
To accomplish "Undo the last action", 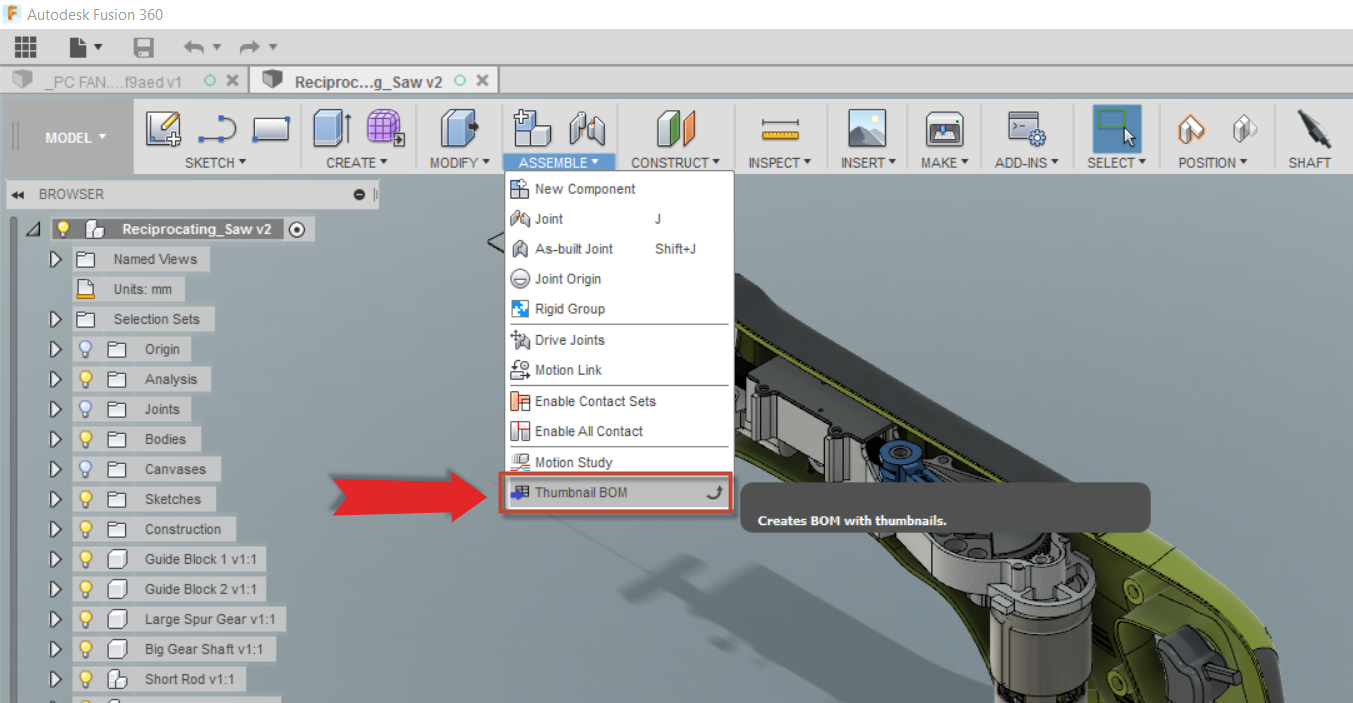I will [x=192, y=47].
